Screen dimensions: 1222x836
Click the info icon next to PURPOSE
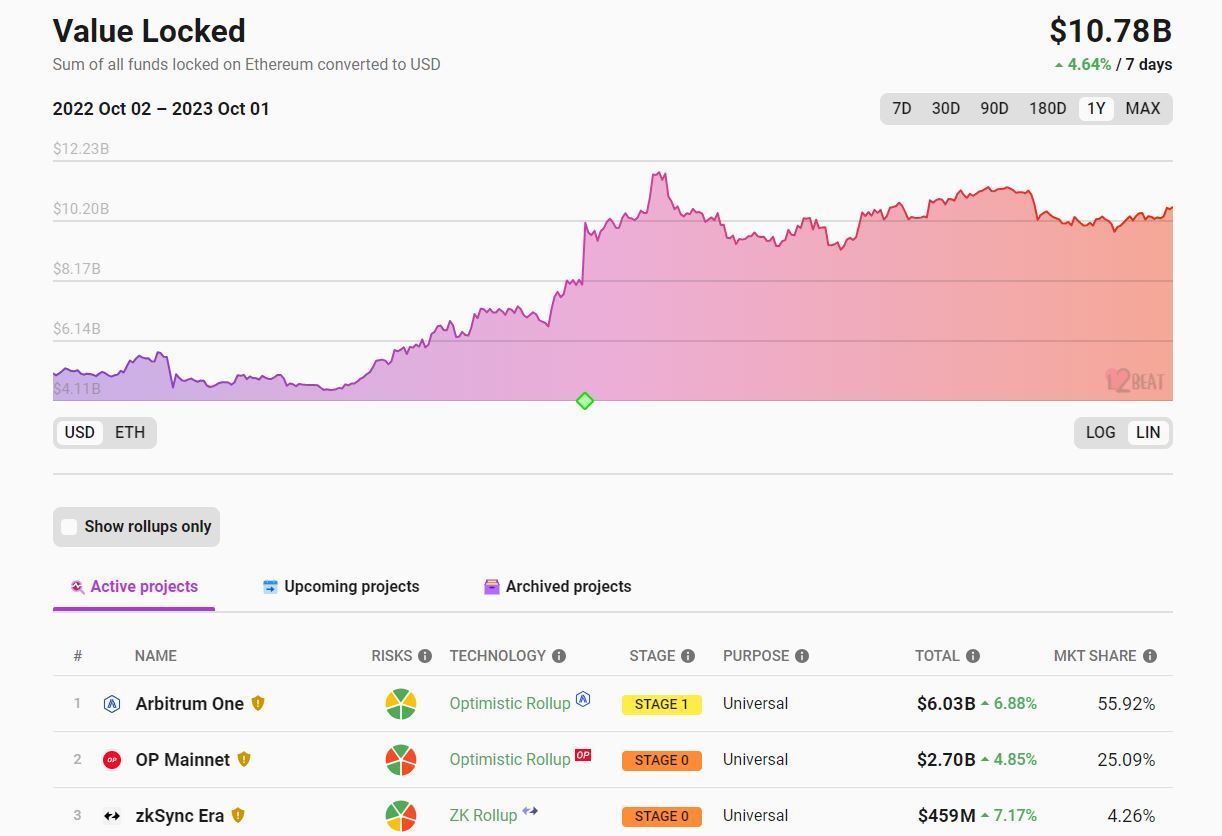802,656
